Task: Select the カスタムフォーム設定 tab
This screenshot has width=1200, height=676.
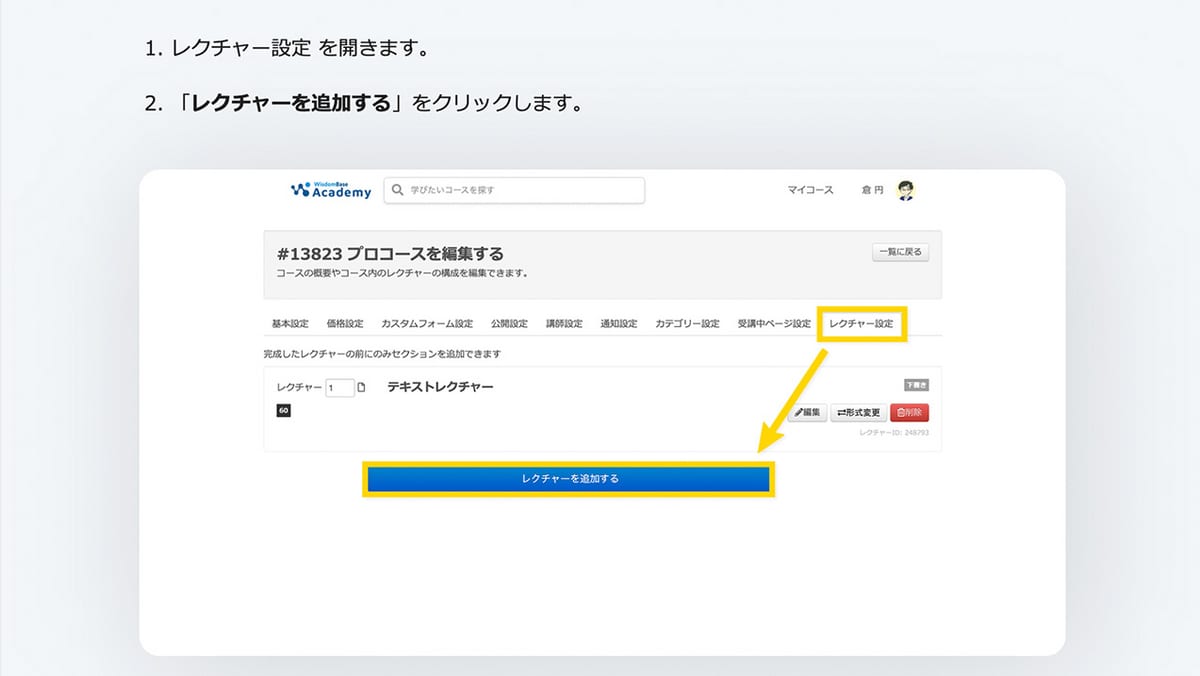Action: click(427, 324)
